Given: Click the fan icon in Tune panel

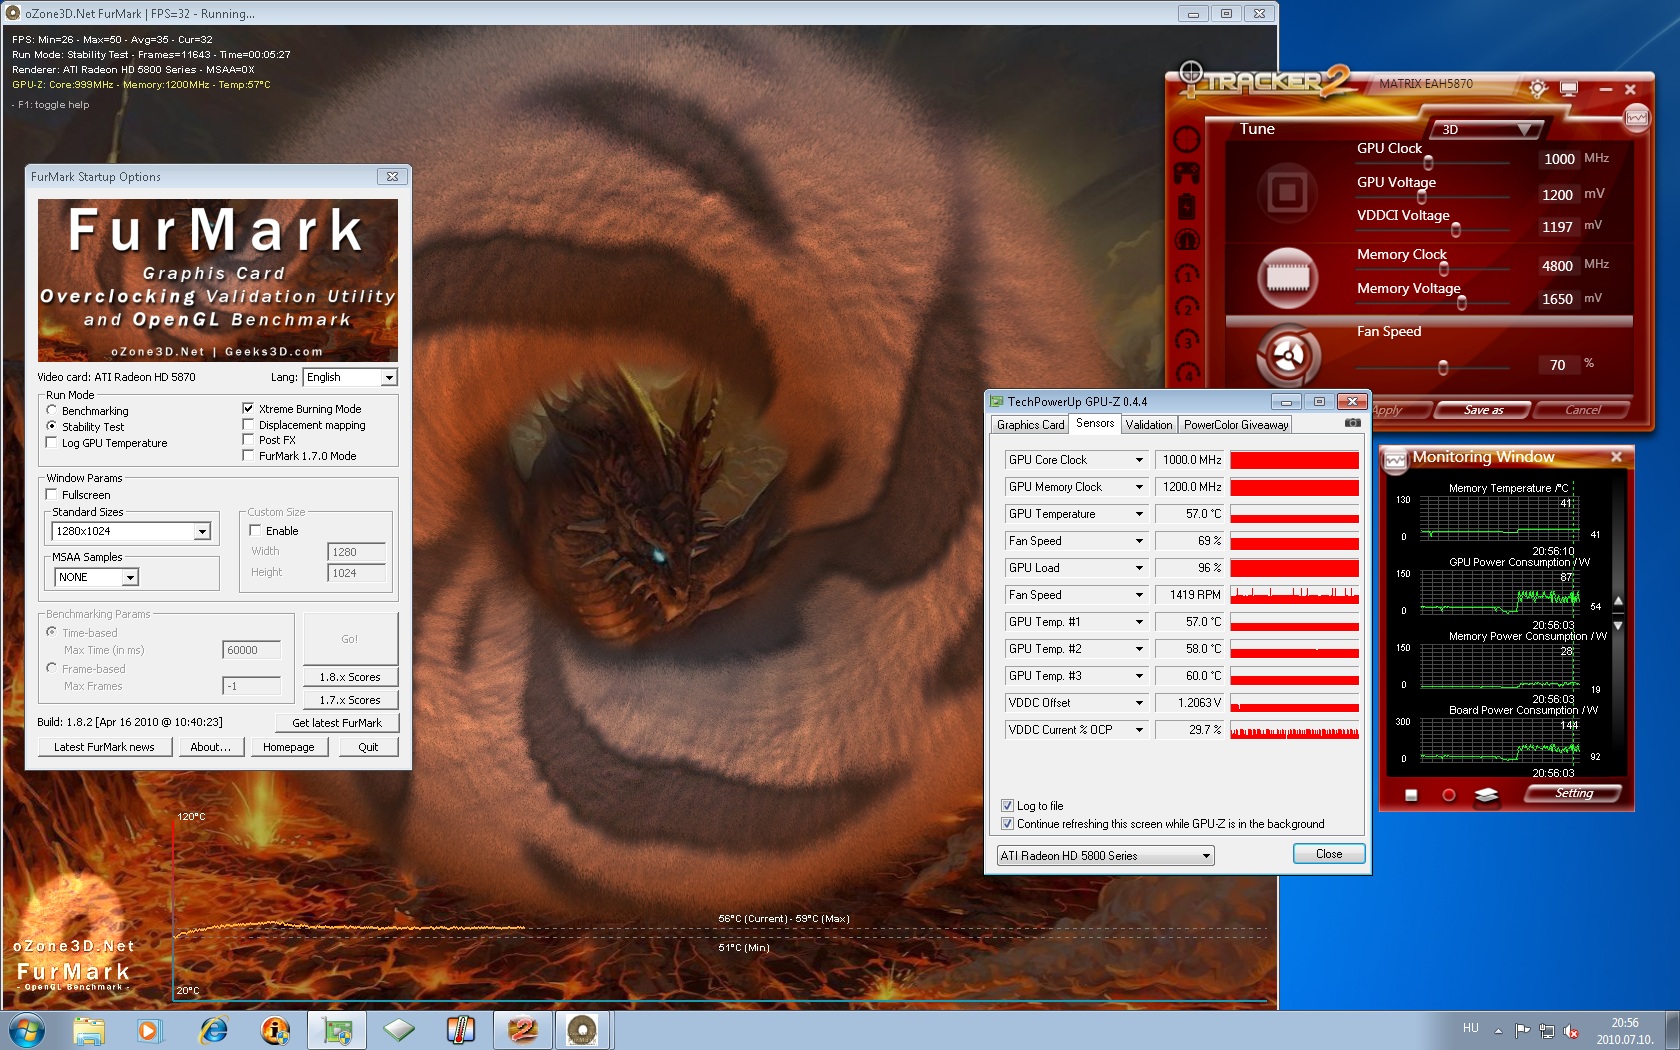Looking at the screenshot, I should point(1288,355).
